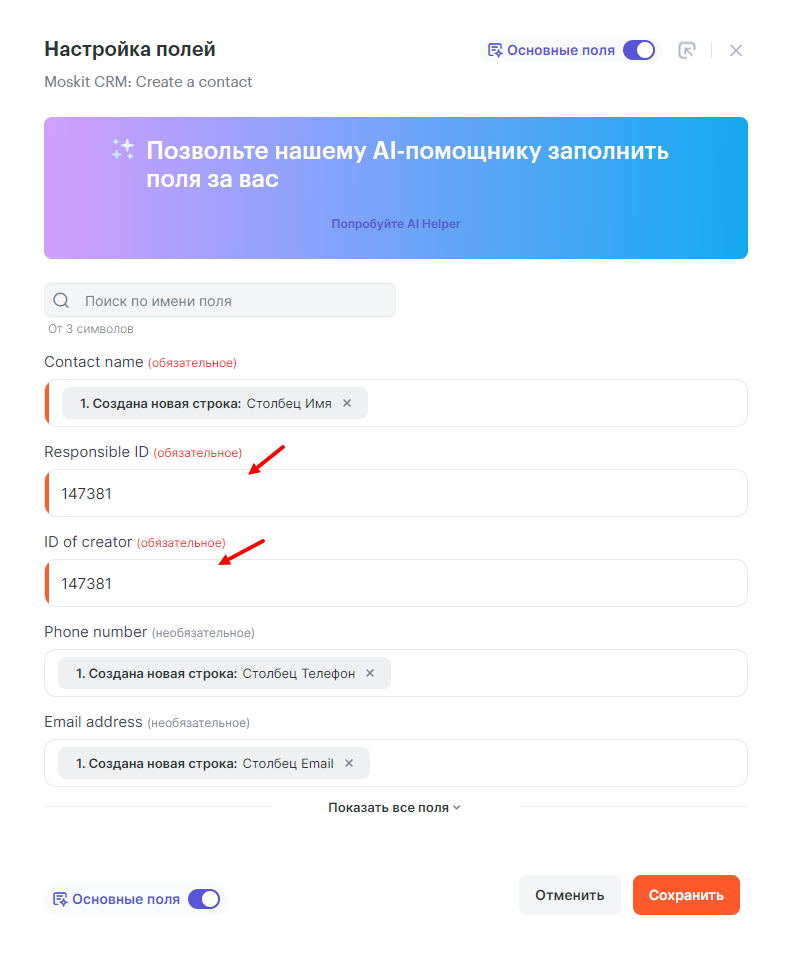Click the AI sparkle icon in banner

click(x=123, y=150)
